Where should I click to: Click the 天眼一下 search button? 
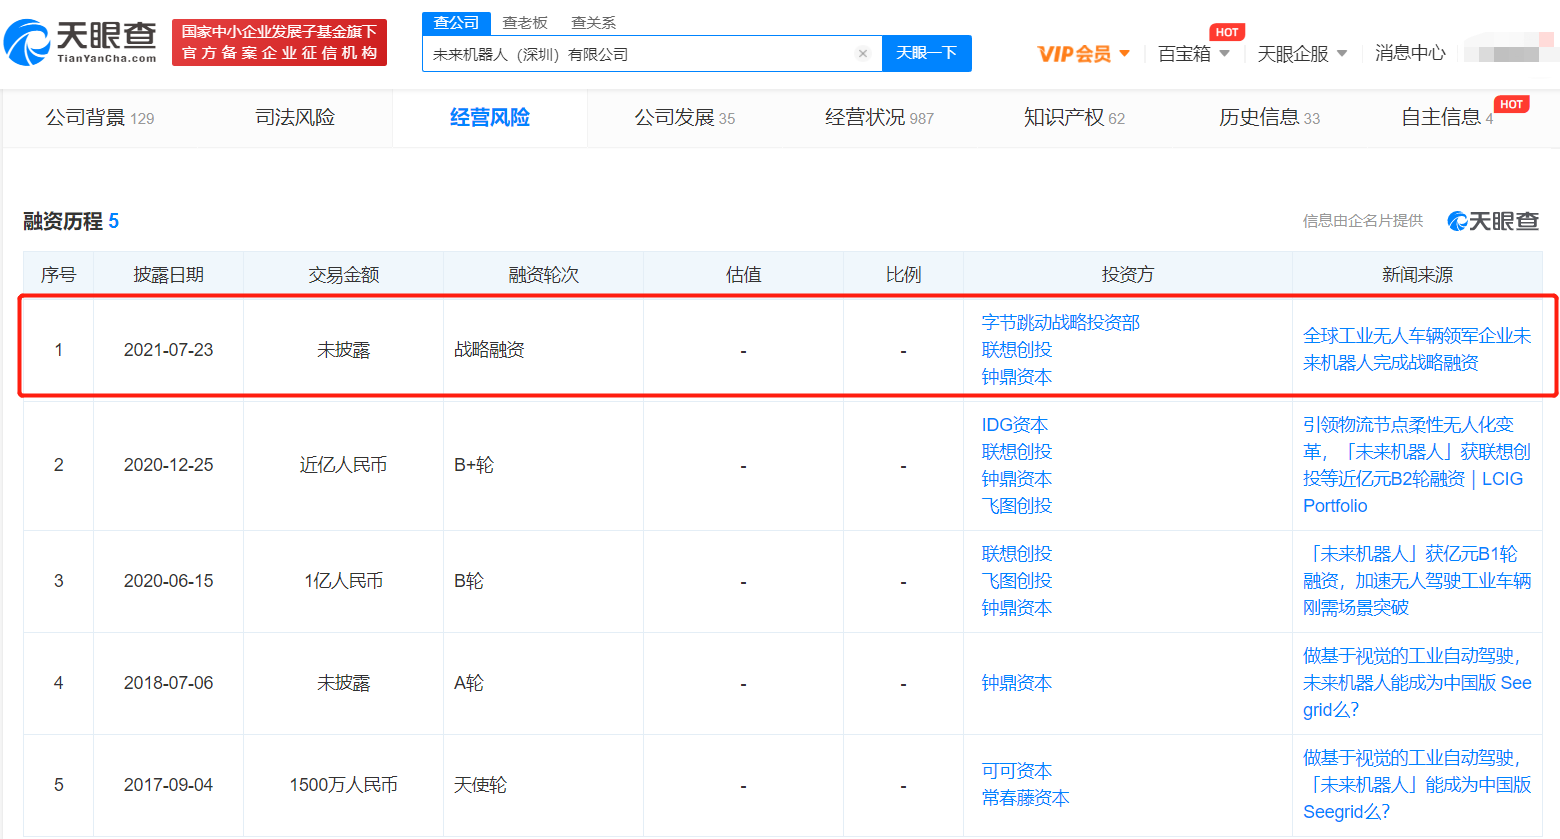click(926, 53)
